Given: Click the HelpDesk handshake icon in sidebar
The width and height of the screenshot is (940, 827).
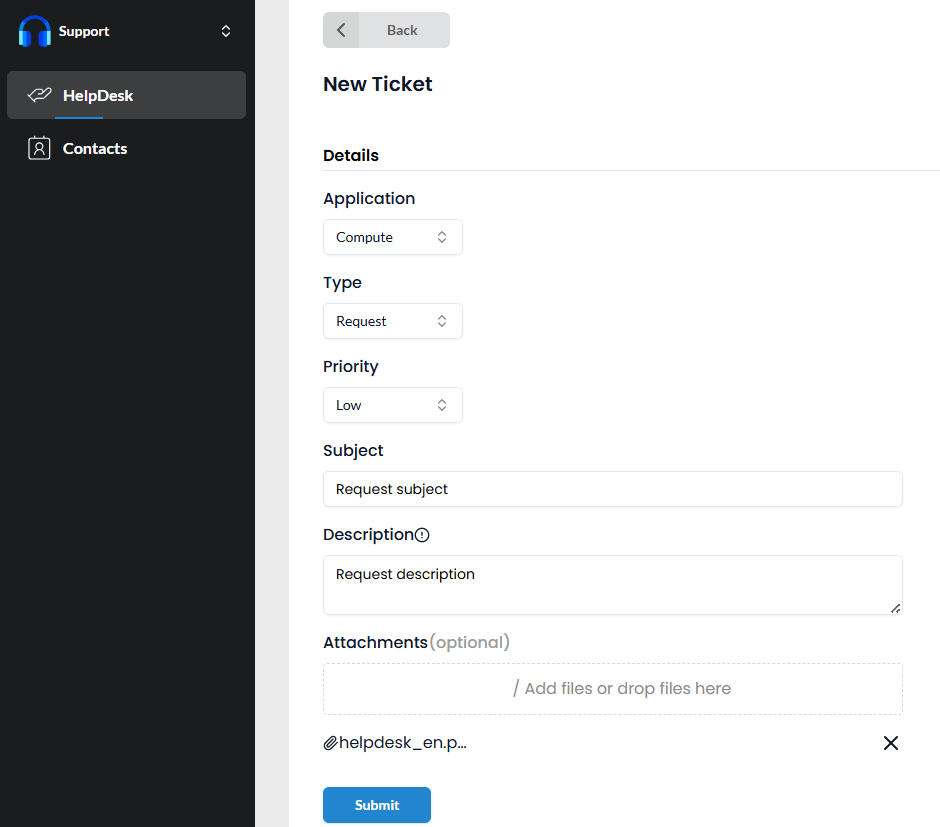Looking at the screenshot, I should [39, 96].
